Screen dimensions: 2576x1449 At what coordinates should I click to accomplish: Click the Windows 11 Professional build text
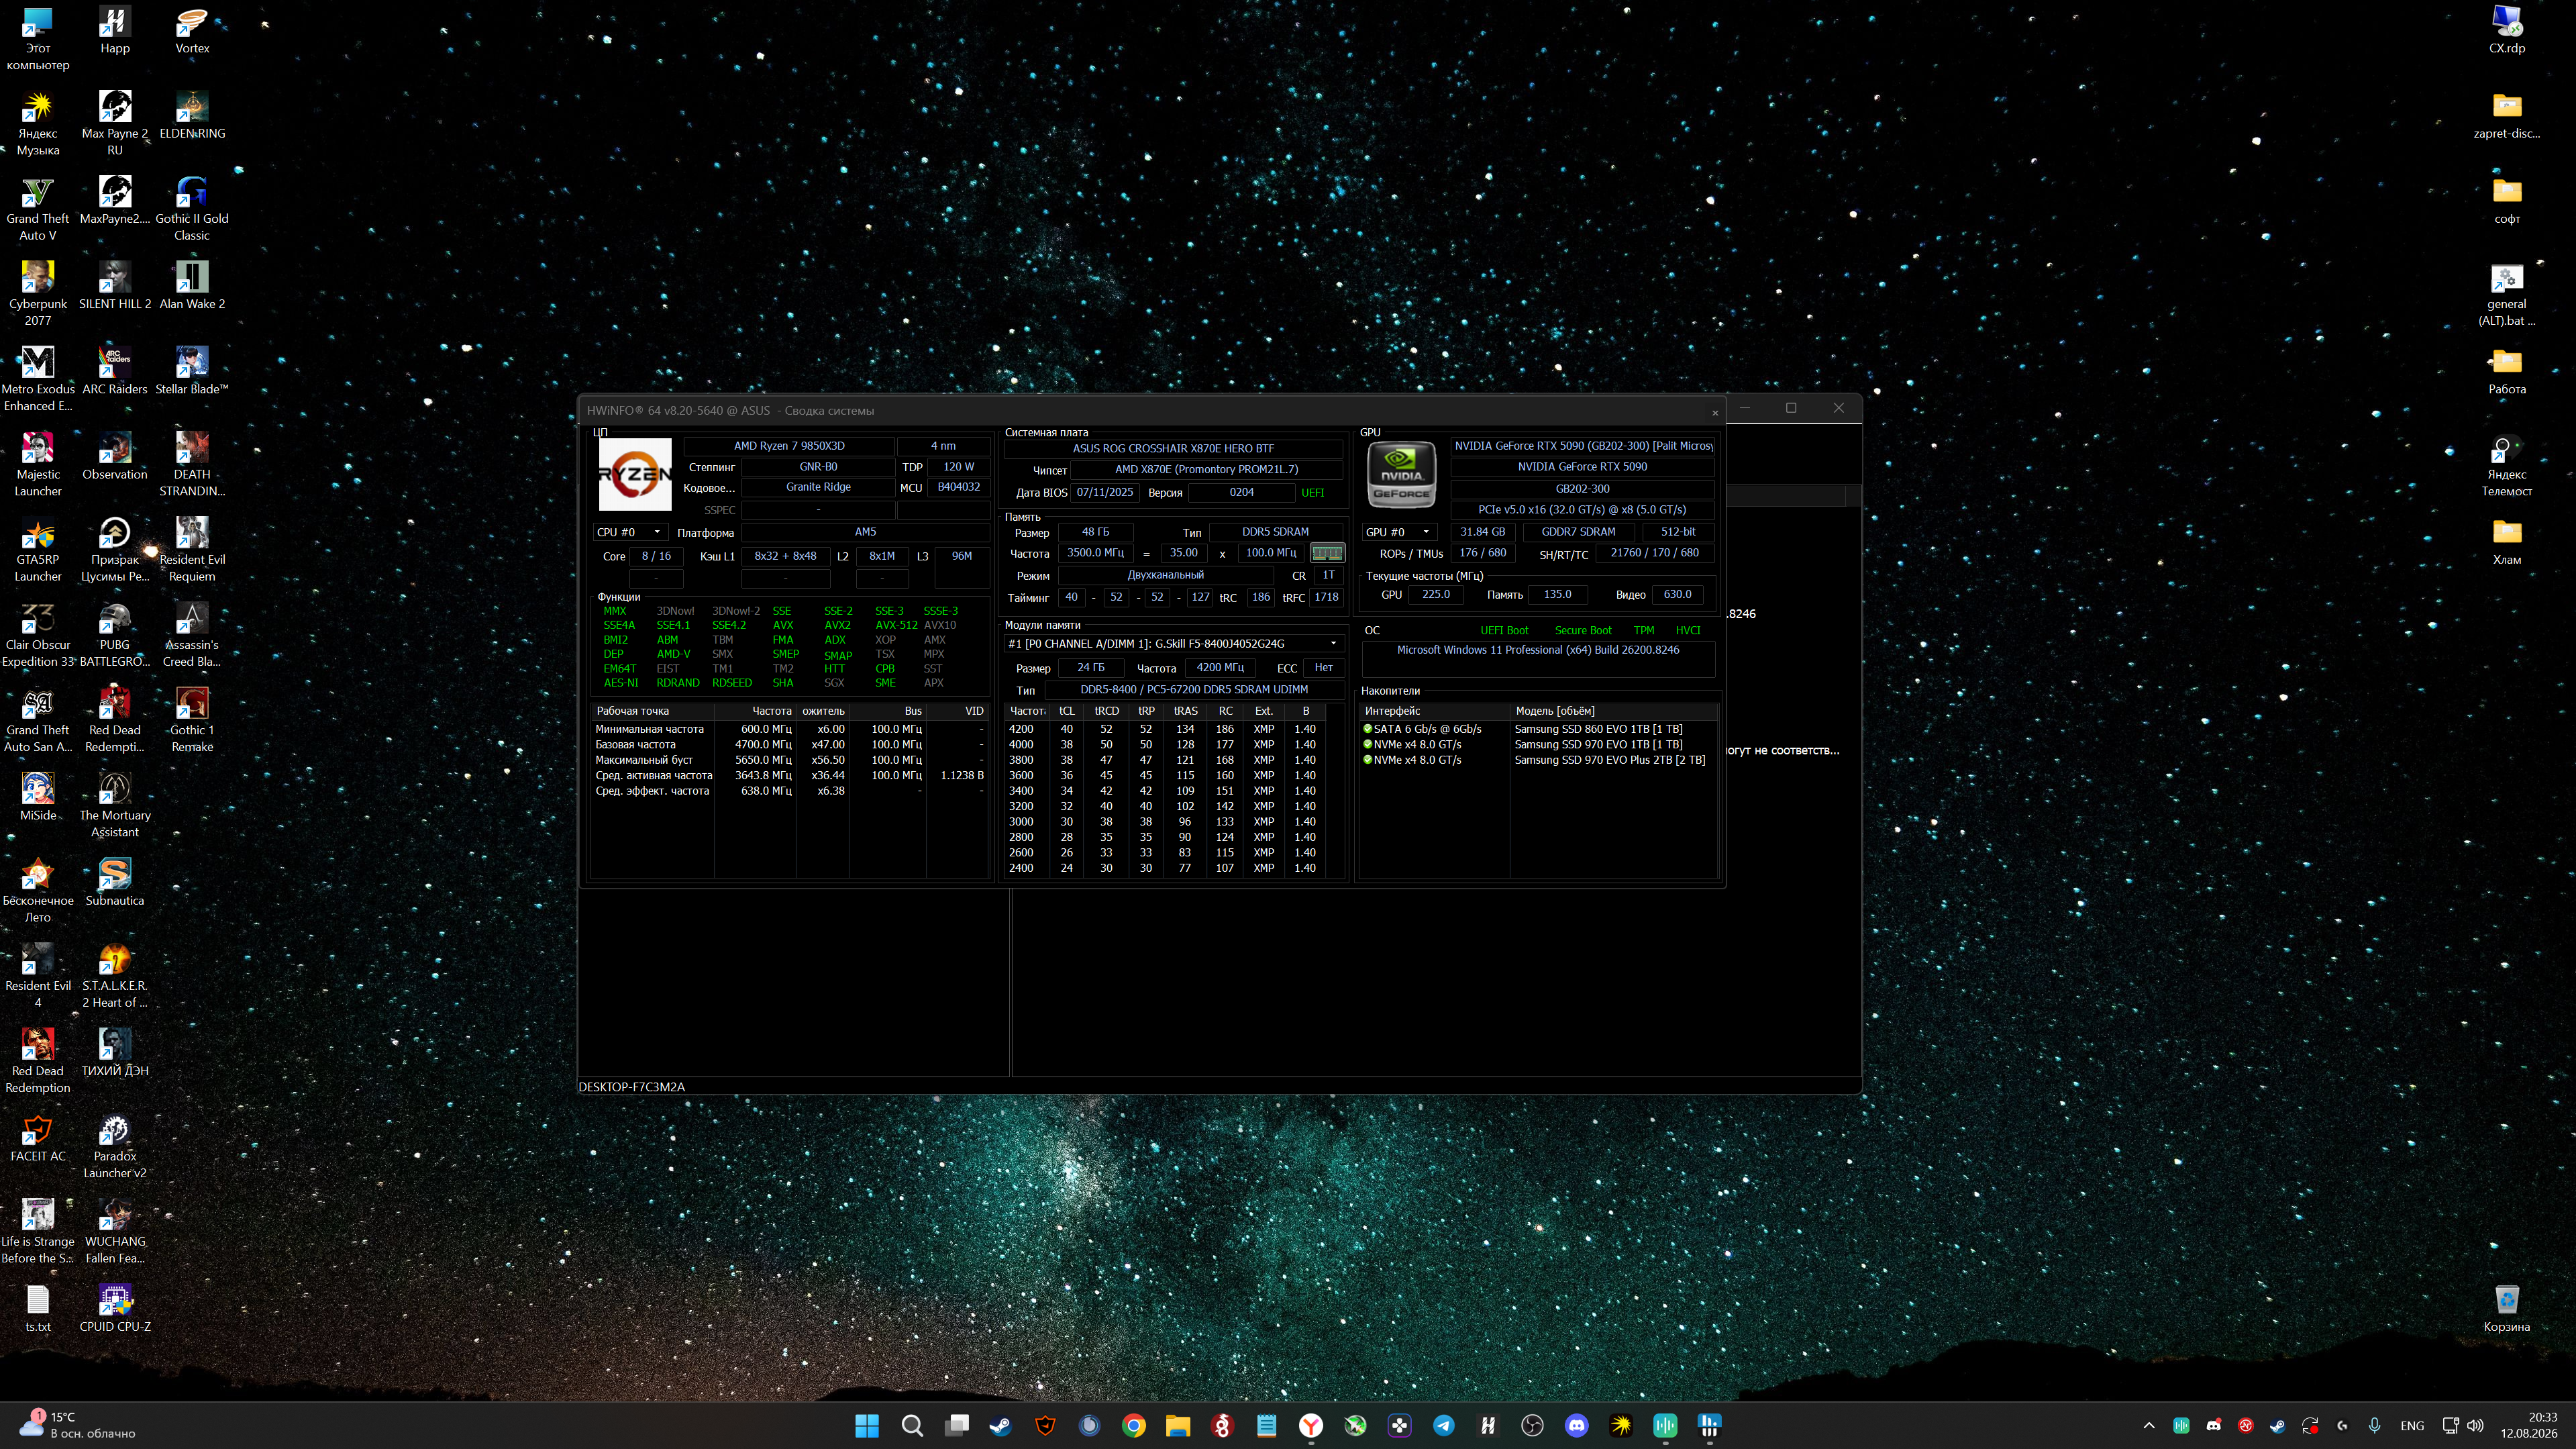point(1538,650)
